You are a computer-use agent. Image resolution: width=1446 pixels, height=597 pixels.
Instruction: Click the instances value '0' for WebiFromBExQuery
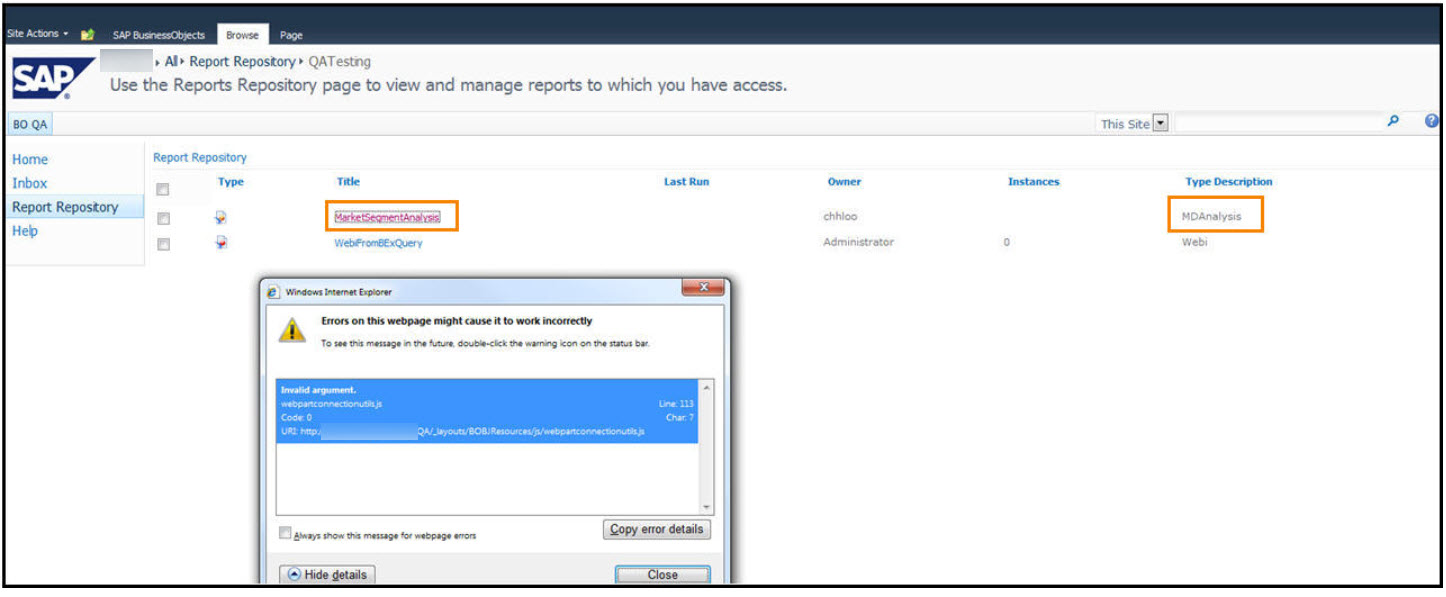coord(1007,242)
